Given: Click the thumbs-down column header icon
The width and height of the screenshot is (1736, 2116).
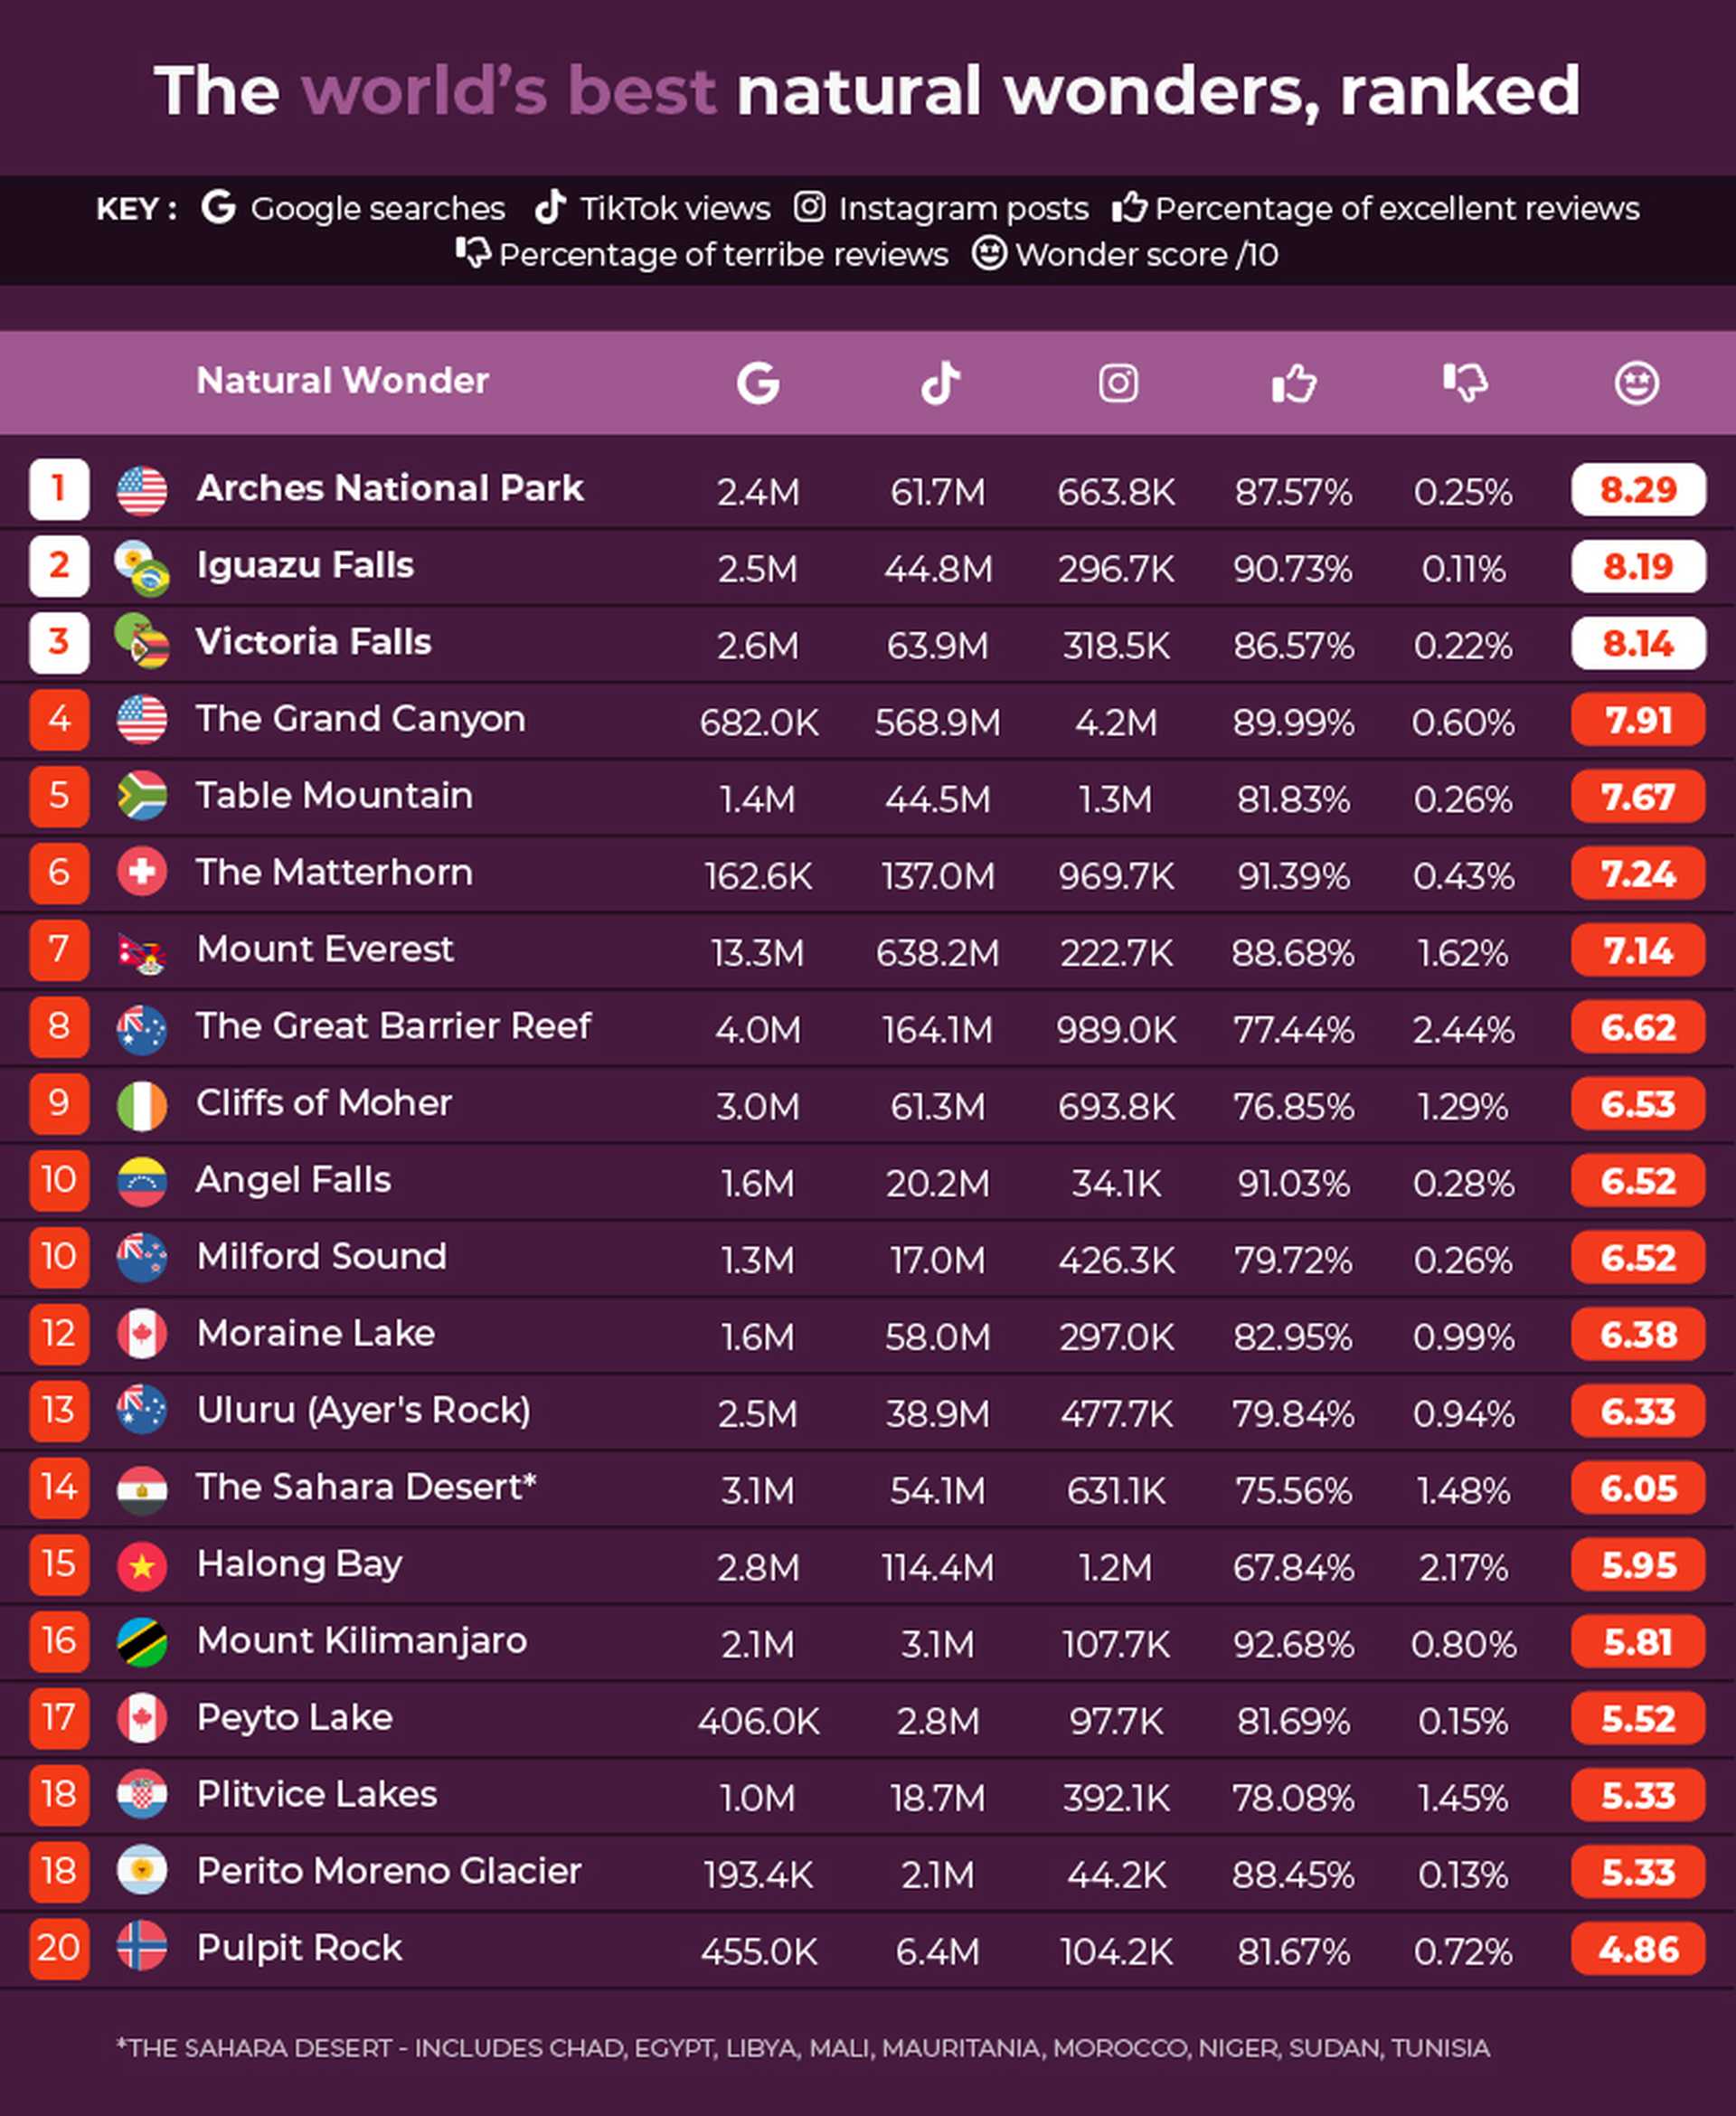Looking at the screenshot, I should click(x=1465, y=382).
